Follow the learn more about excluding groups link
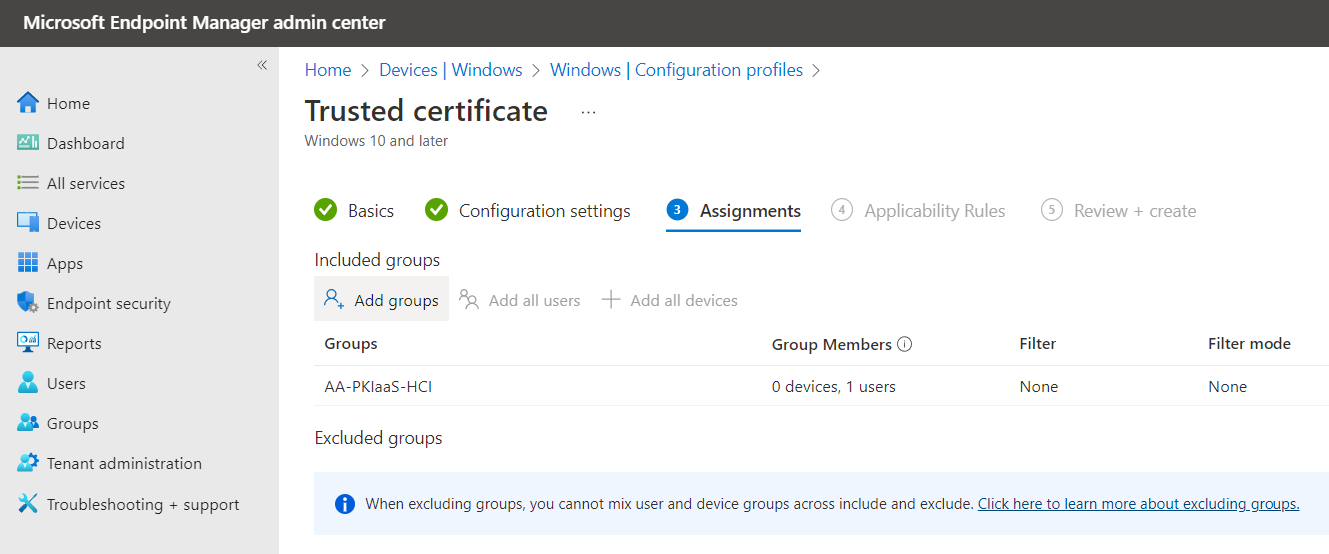This screenshot has width=1329, height=554. coord(1138,504)
